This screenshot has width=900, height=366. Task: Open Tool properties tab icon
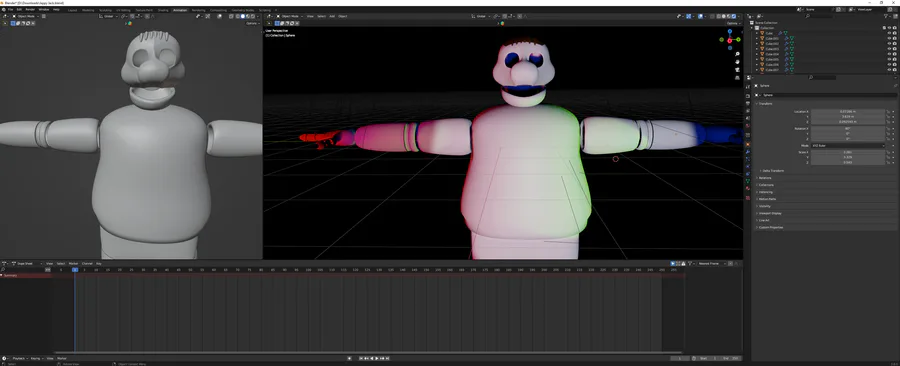(x=748, y=87)
